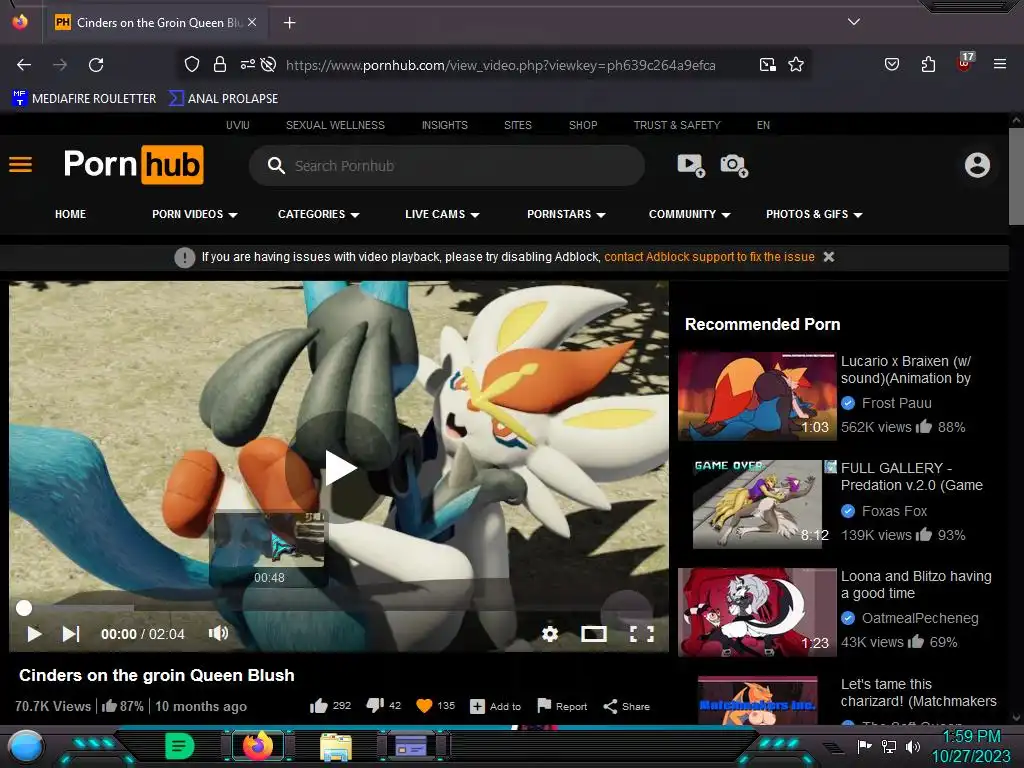Click the large center play button overlay
Viewport: 1024px width, 768px height.
(x=340, y=468)
